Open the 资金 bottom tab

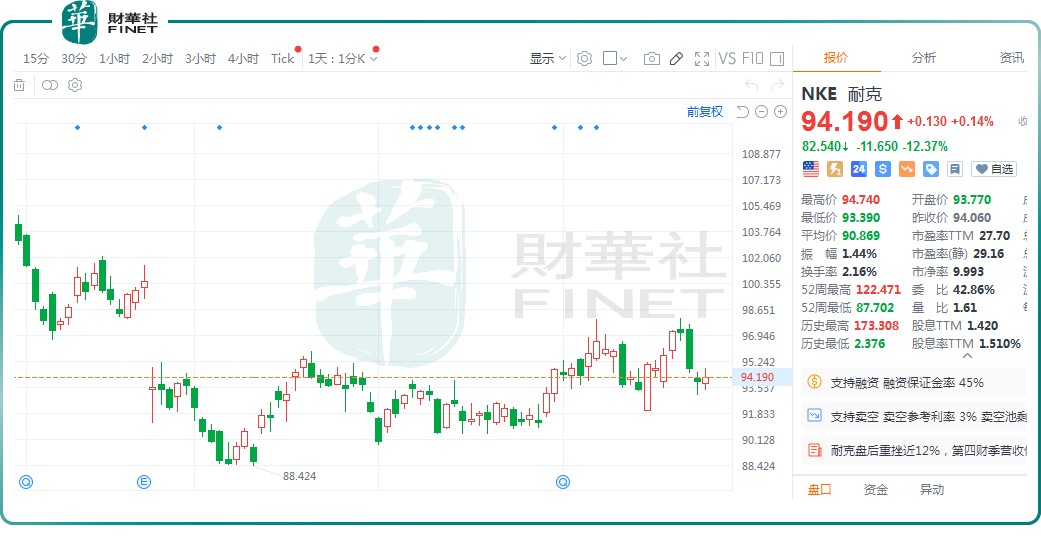(x=876, y=489)
